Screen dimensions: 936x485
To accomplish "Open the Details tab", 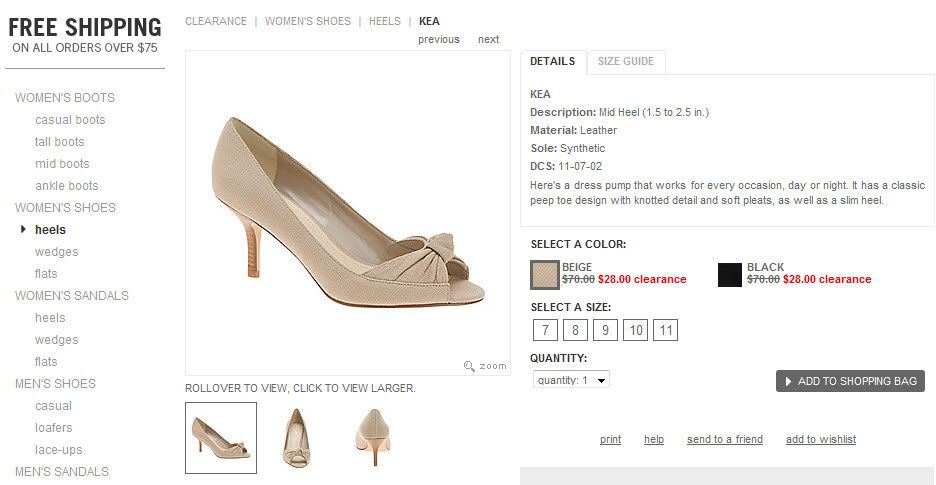I will pyautogui.click(x=552, y=61).
